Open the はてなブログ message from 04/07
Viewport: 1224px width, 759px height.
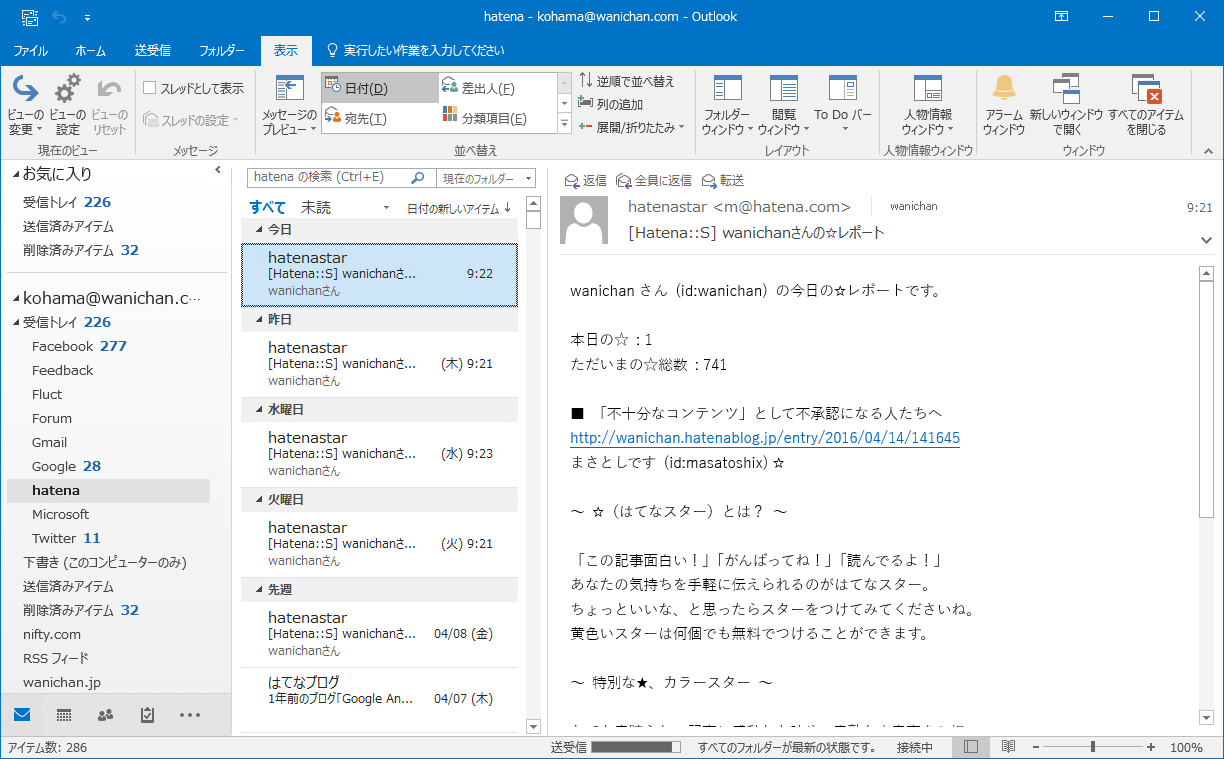pyautogui.click(x=380, y=691)
